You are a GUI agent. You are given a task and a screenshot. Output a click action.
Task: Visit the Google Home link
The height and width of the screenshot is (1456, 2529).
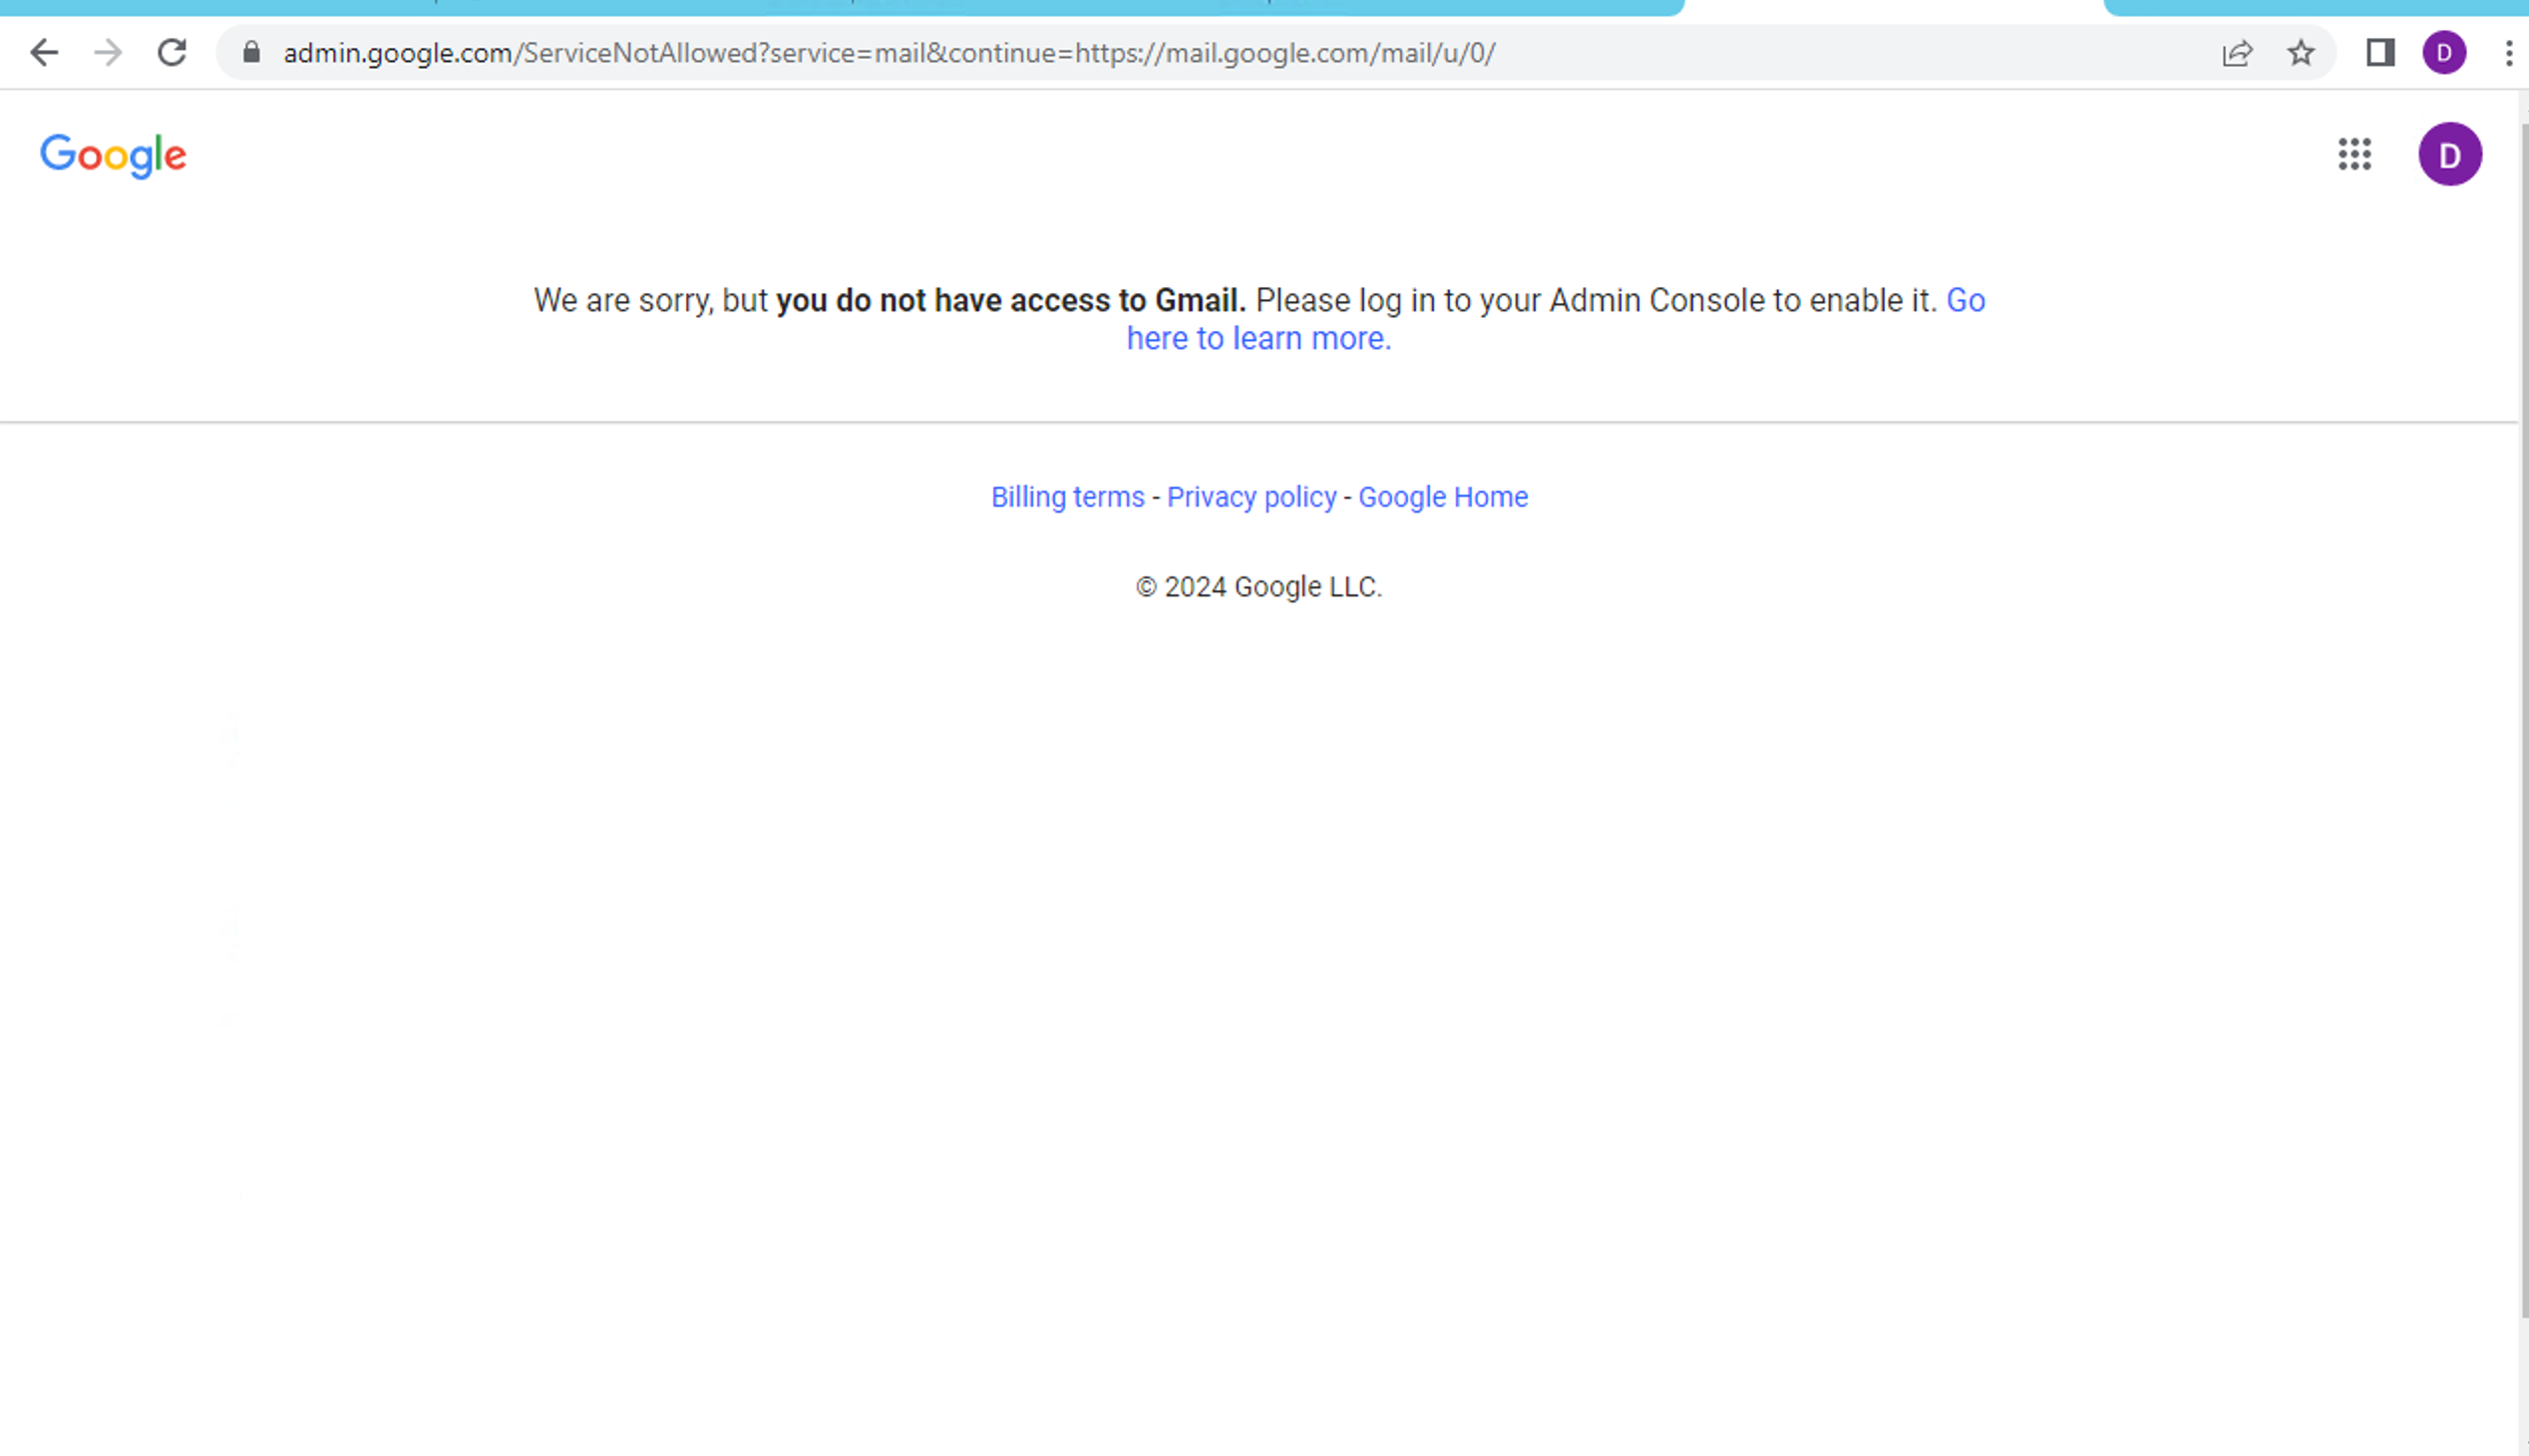1442,497
